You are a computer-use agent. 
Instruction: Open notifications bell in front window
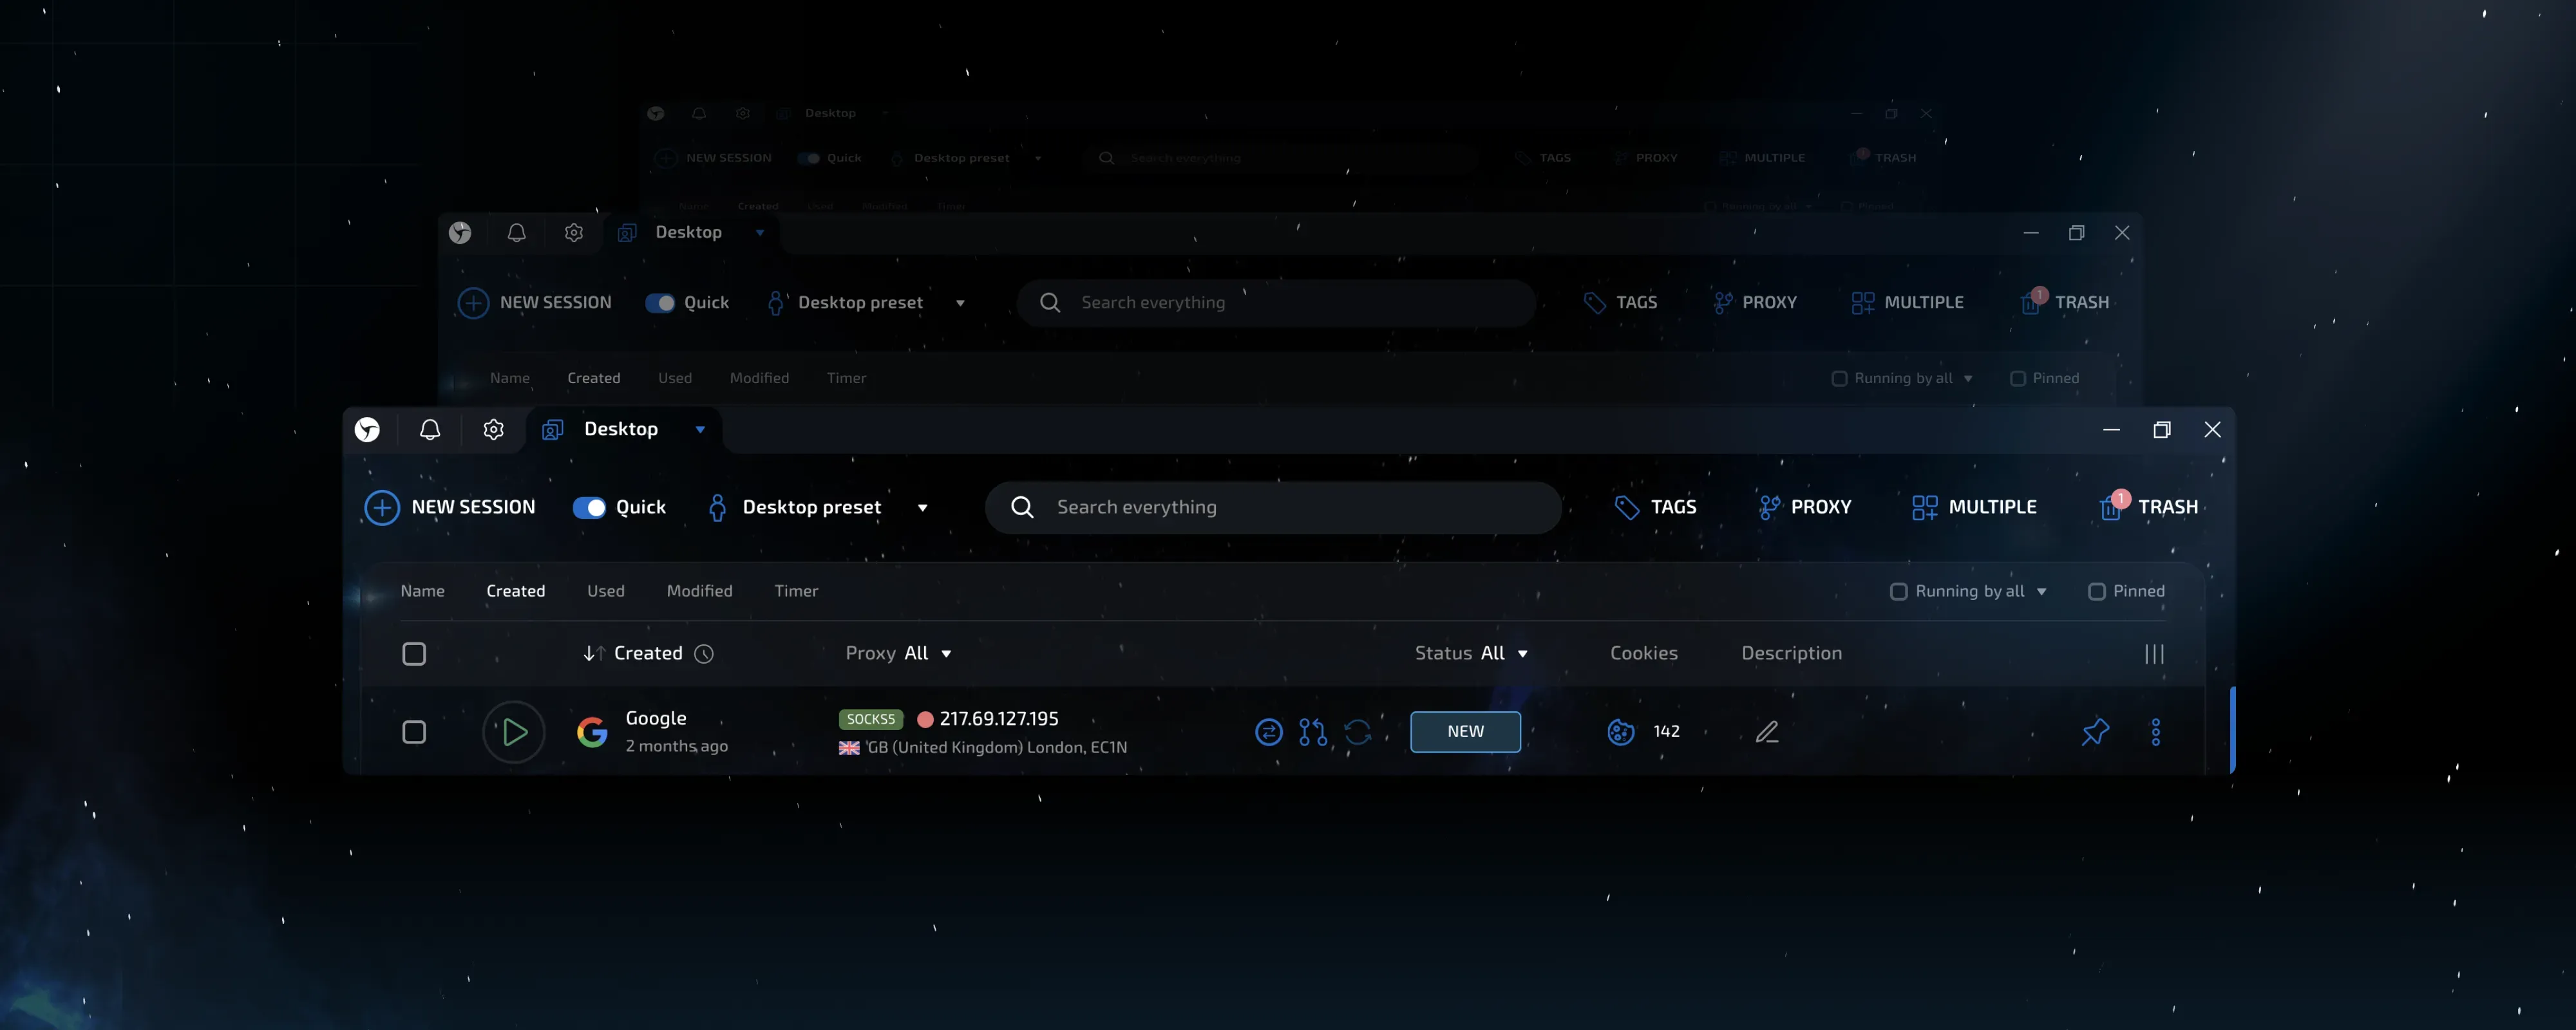coord(430,429)
